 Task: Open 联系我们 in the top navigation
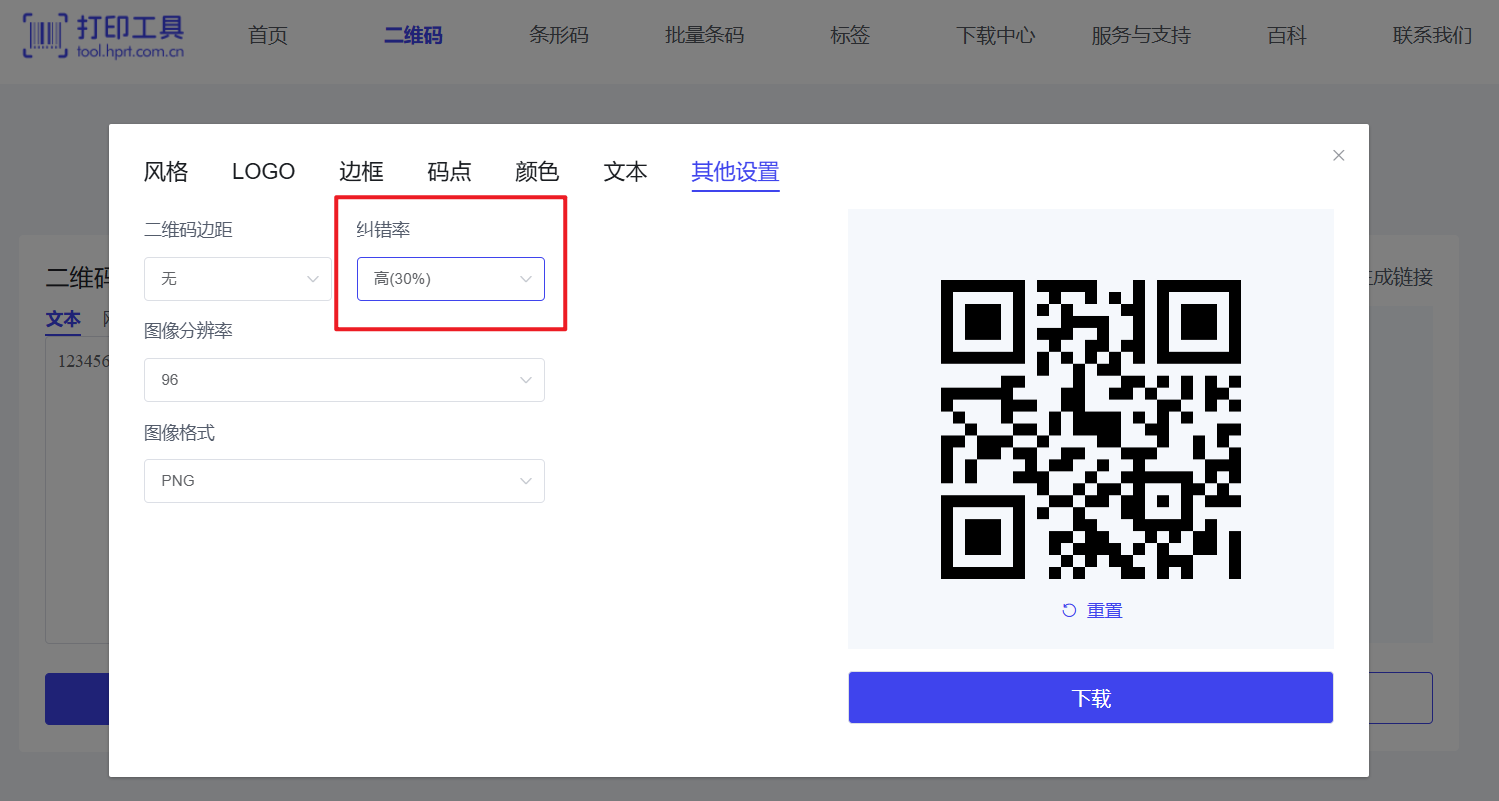pyautogui.click(x=1432, y=36)
